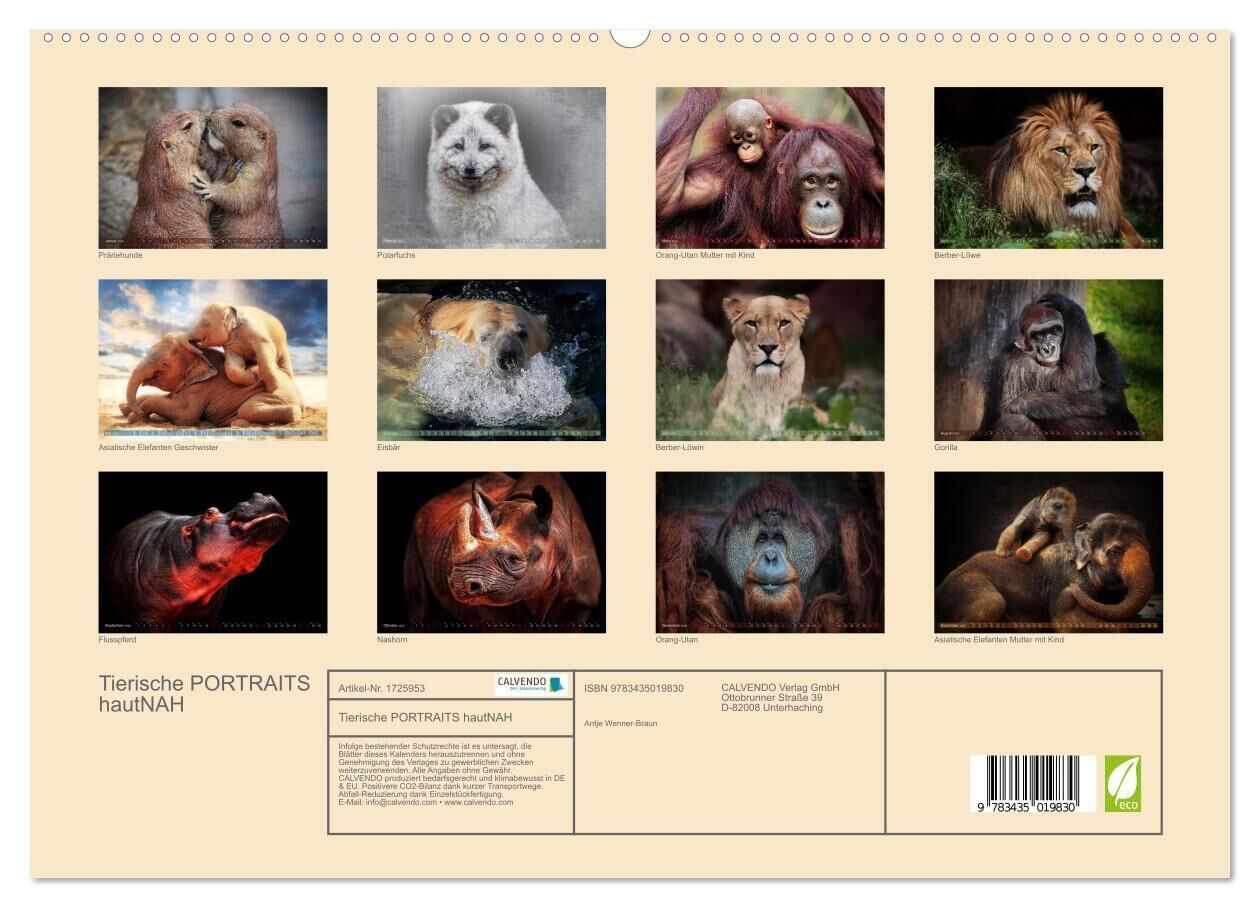Select the Berber-Löwe male lion image
The image size is (1260, 908).
1048,167
